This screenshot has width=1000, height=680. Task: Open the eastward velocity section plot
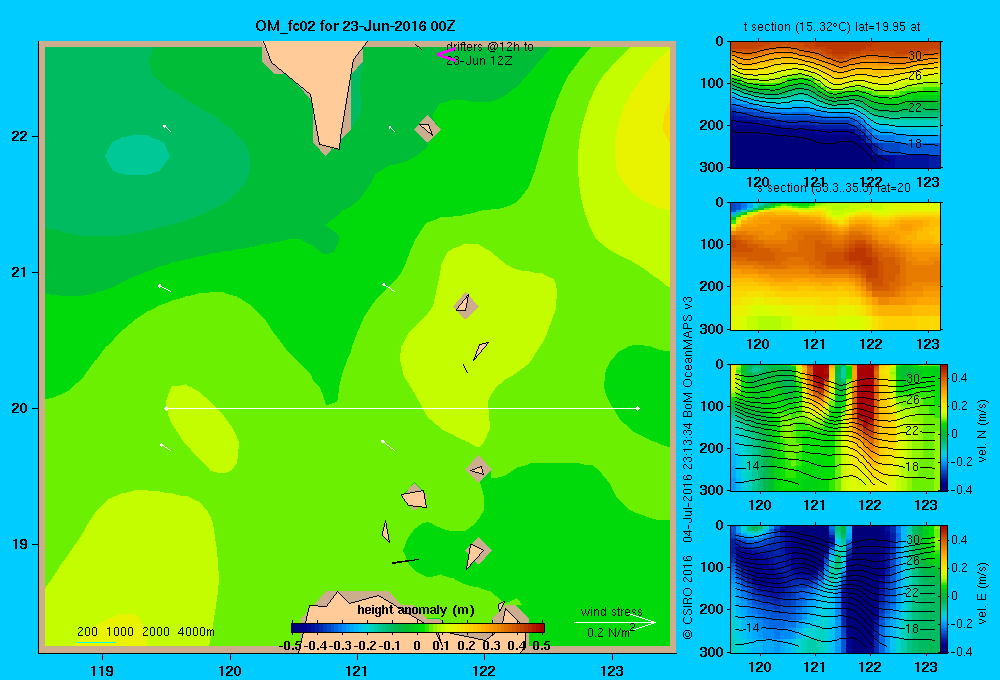[x=835, y=589]
